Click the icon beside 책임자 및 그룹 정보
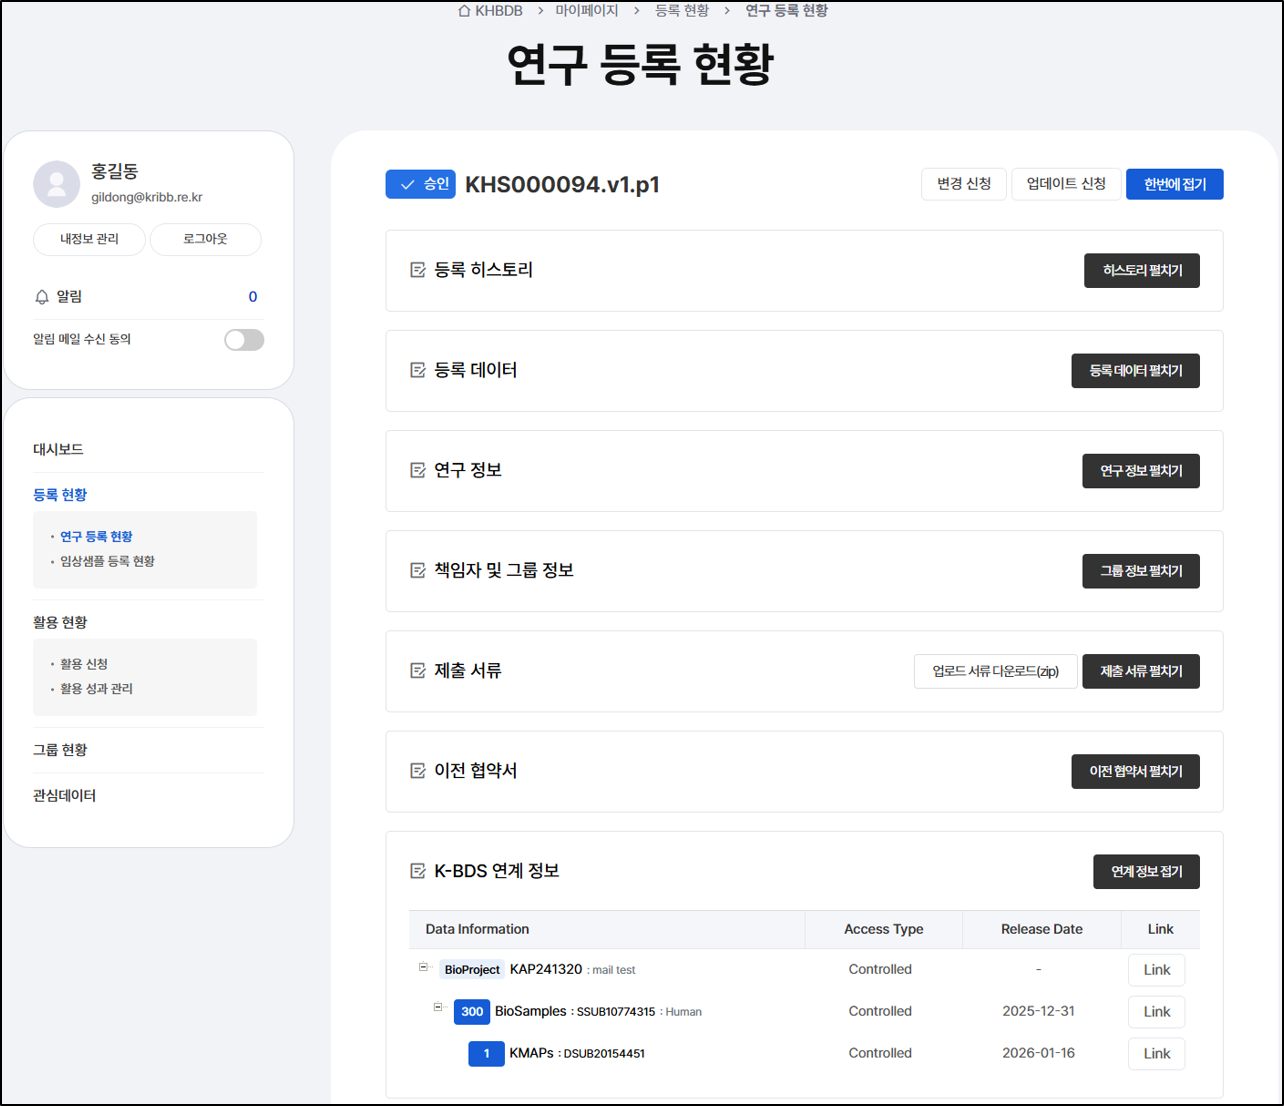This screenshot has width=1284, height=1106. pos(418,570)
